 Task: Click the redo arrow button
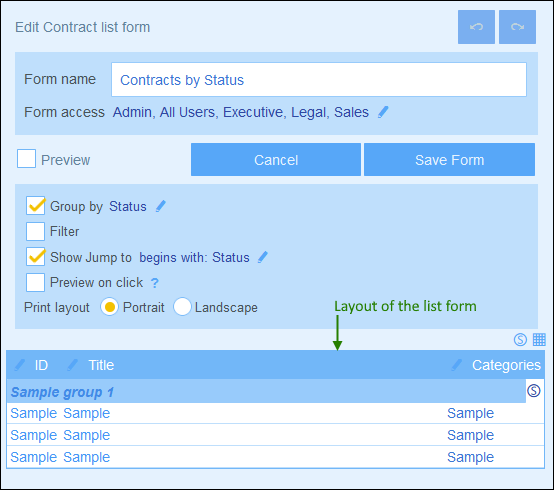pos(517,27)
